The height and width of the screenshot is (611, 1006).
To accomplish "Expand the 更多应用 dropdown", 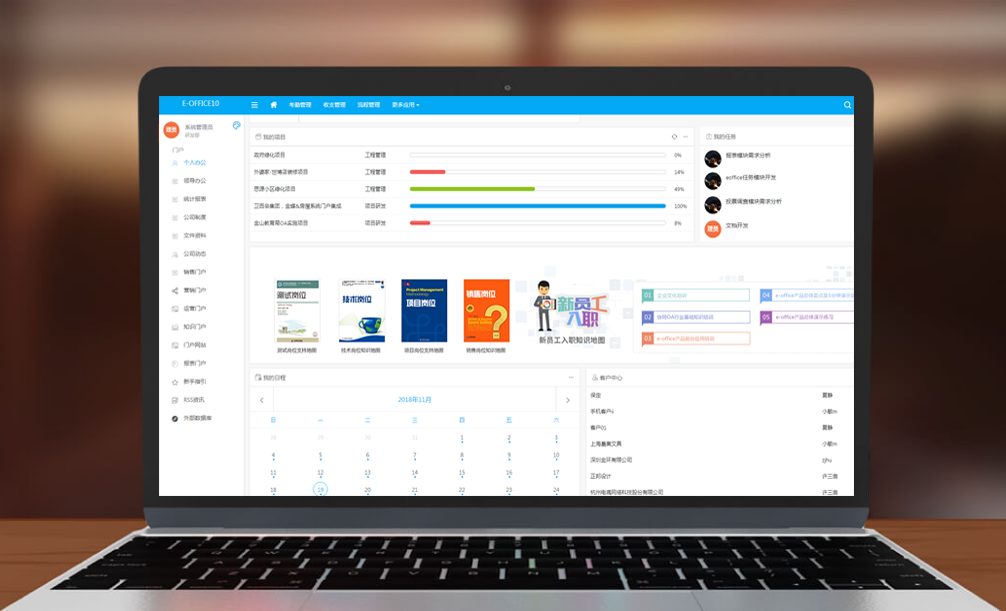I will [405, 104].
